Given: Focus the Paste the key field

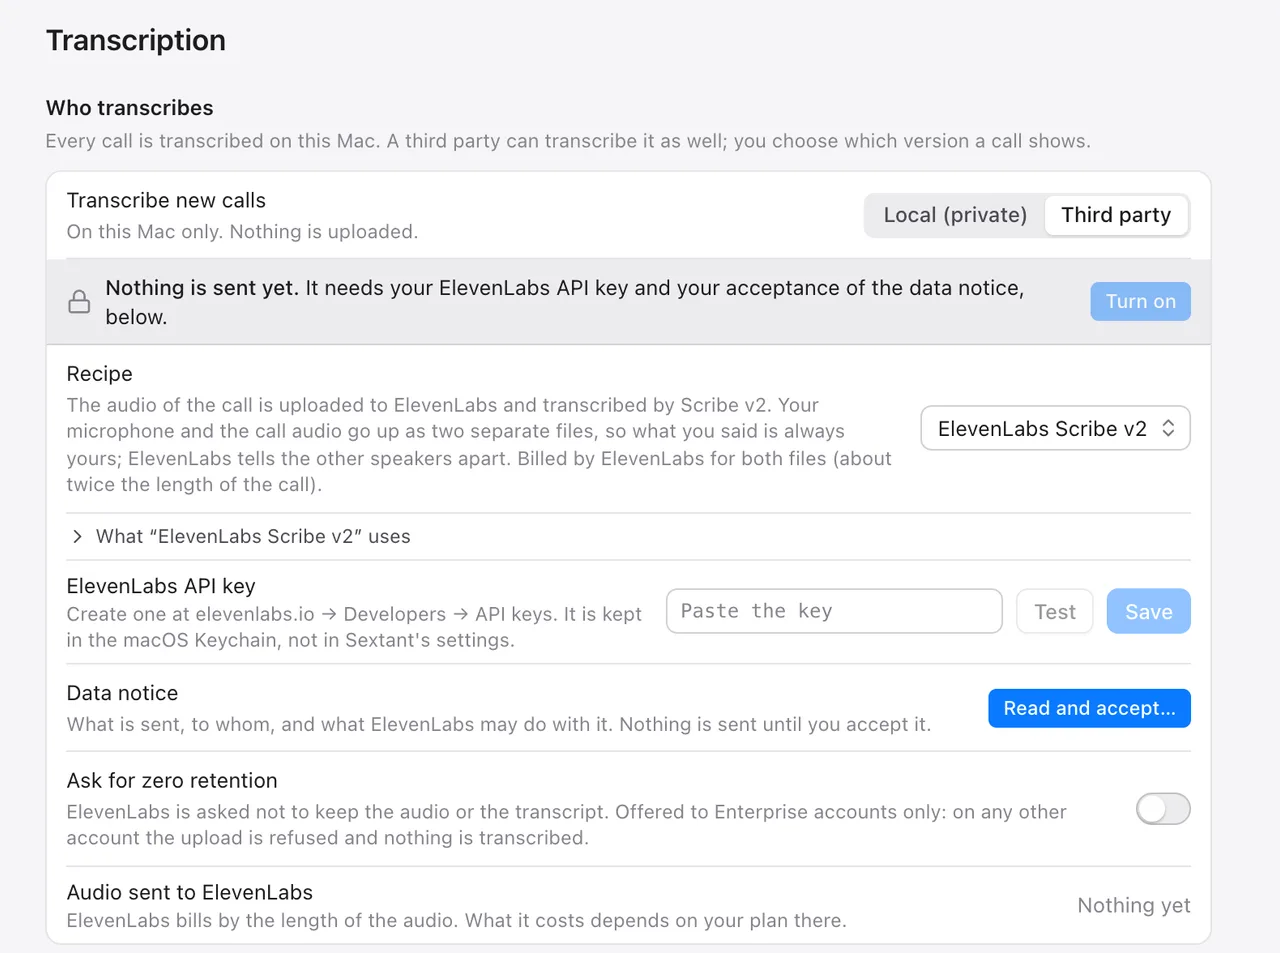Looking at the screenshot, I should coord(834,611).
